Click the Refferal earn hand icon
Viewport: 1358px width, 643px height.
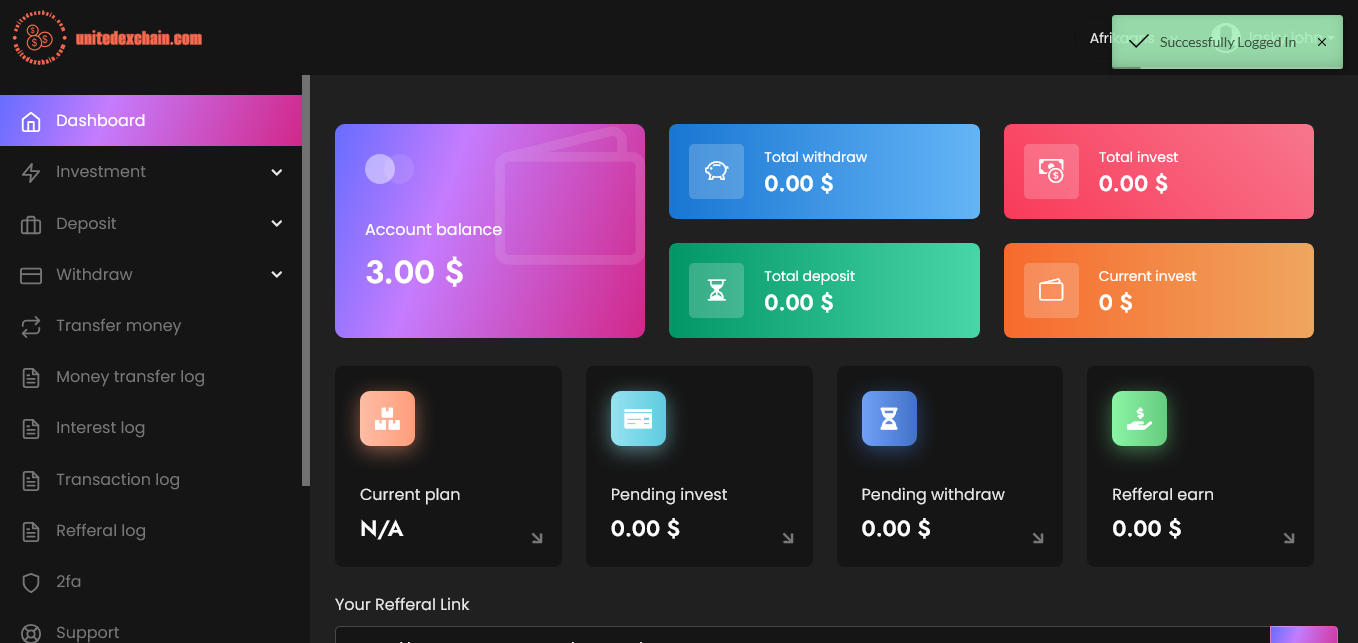pyautogui.click(x=1139, y=418)
